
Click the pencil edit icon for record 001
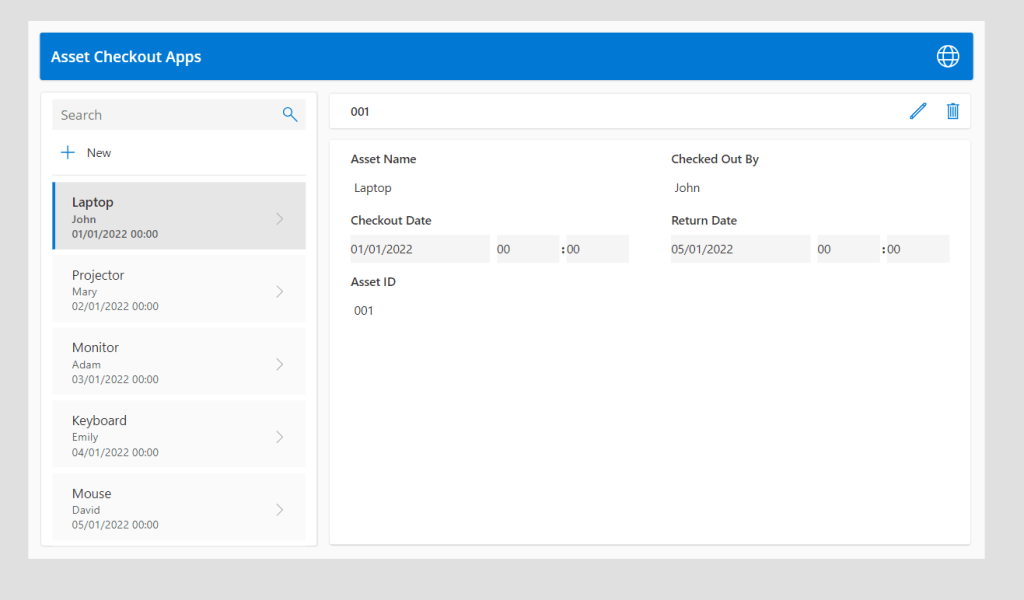point(918,111)
